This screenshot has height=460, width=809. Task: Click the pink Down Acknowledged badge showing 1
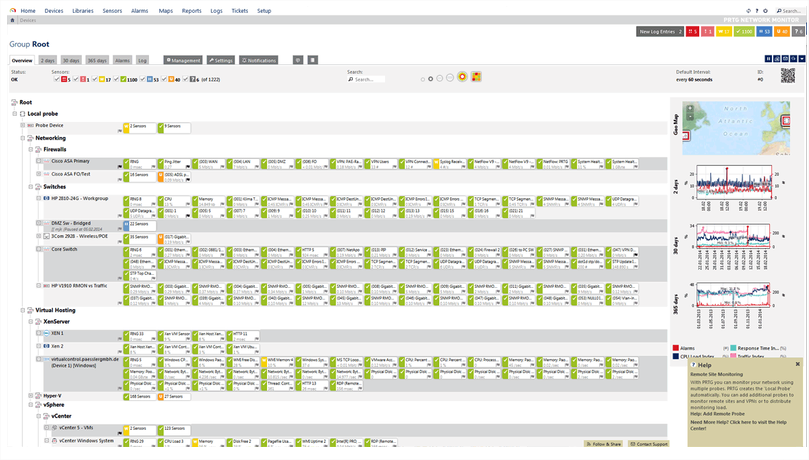(707, 31)
